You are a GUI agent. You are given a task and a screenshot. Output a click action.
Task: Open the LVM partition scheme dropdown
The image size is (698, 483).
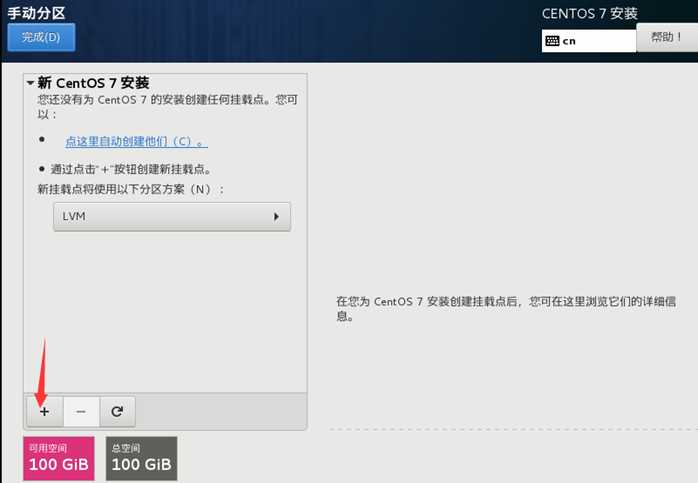172,217
